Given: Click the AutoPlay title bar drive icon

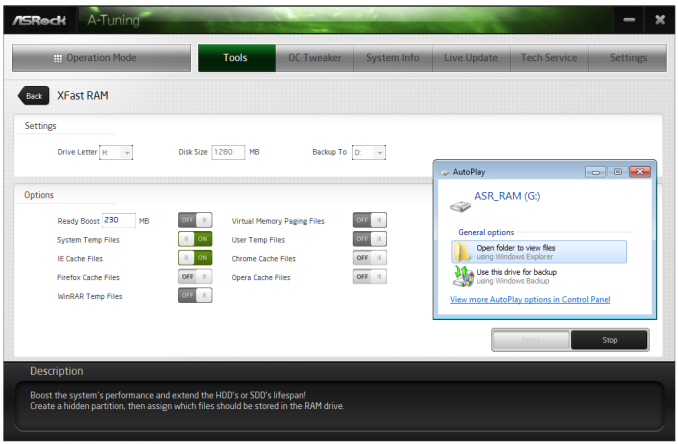Looking at the screenshot, I should 445,172.
